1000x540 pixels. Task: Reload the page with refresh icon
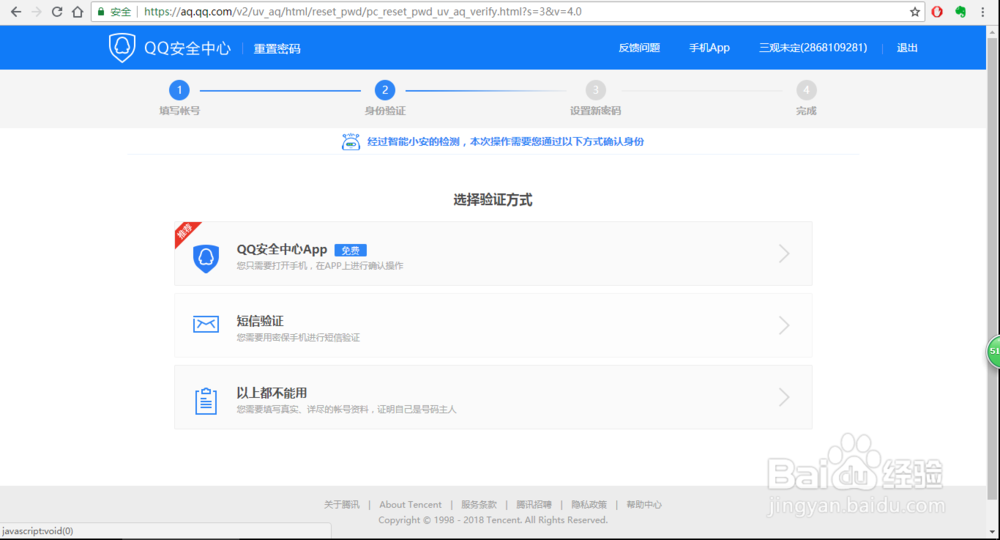[57, 11]
